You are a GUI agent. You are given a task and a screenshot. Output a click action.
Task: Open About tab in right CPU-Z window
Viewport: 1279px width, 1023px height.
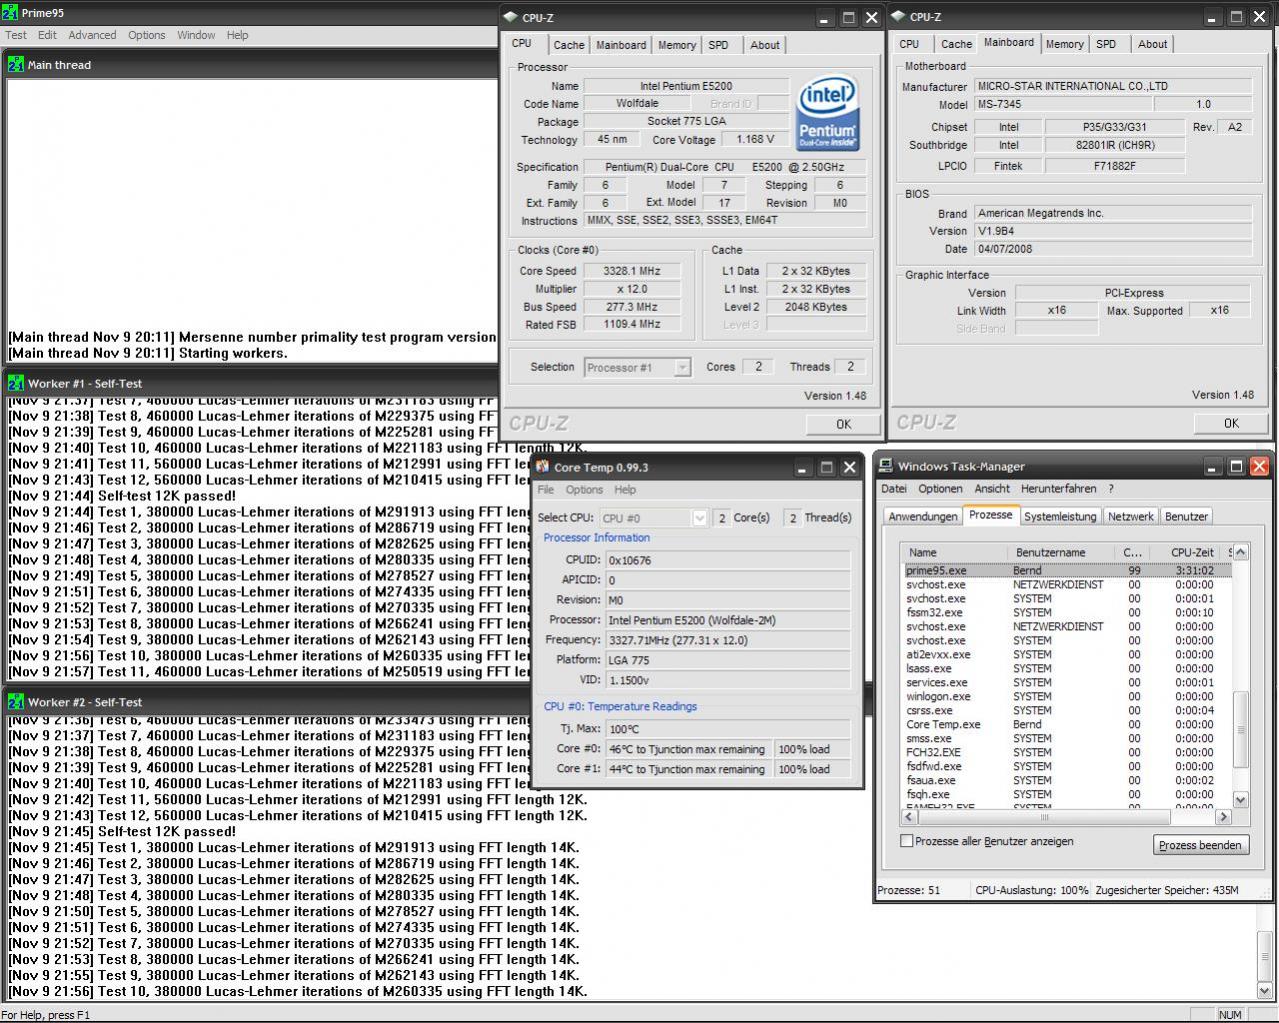click(1152, 44)
